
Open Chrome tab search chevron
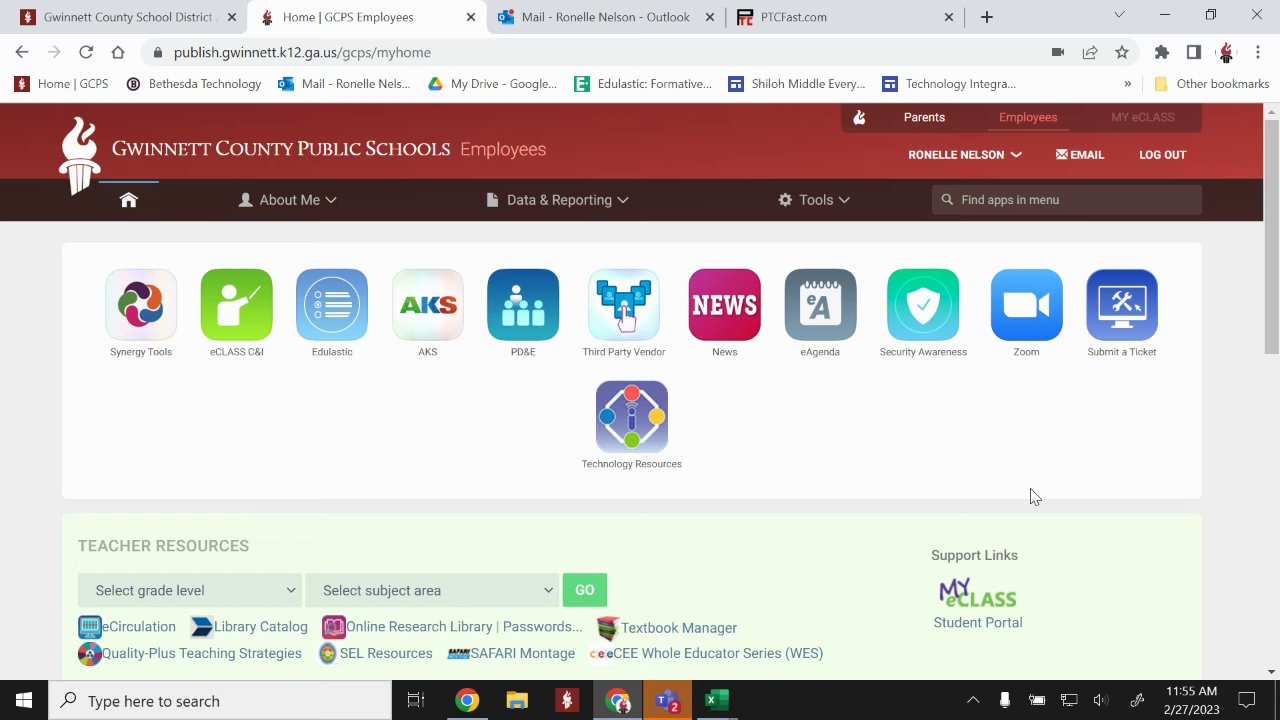pyautogui.click(x=1119, y=16)
